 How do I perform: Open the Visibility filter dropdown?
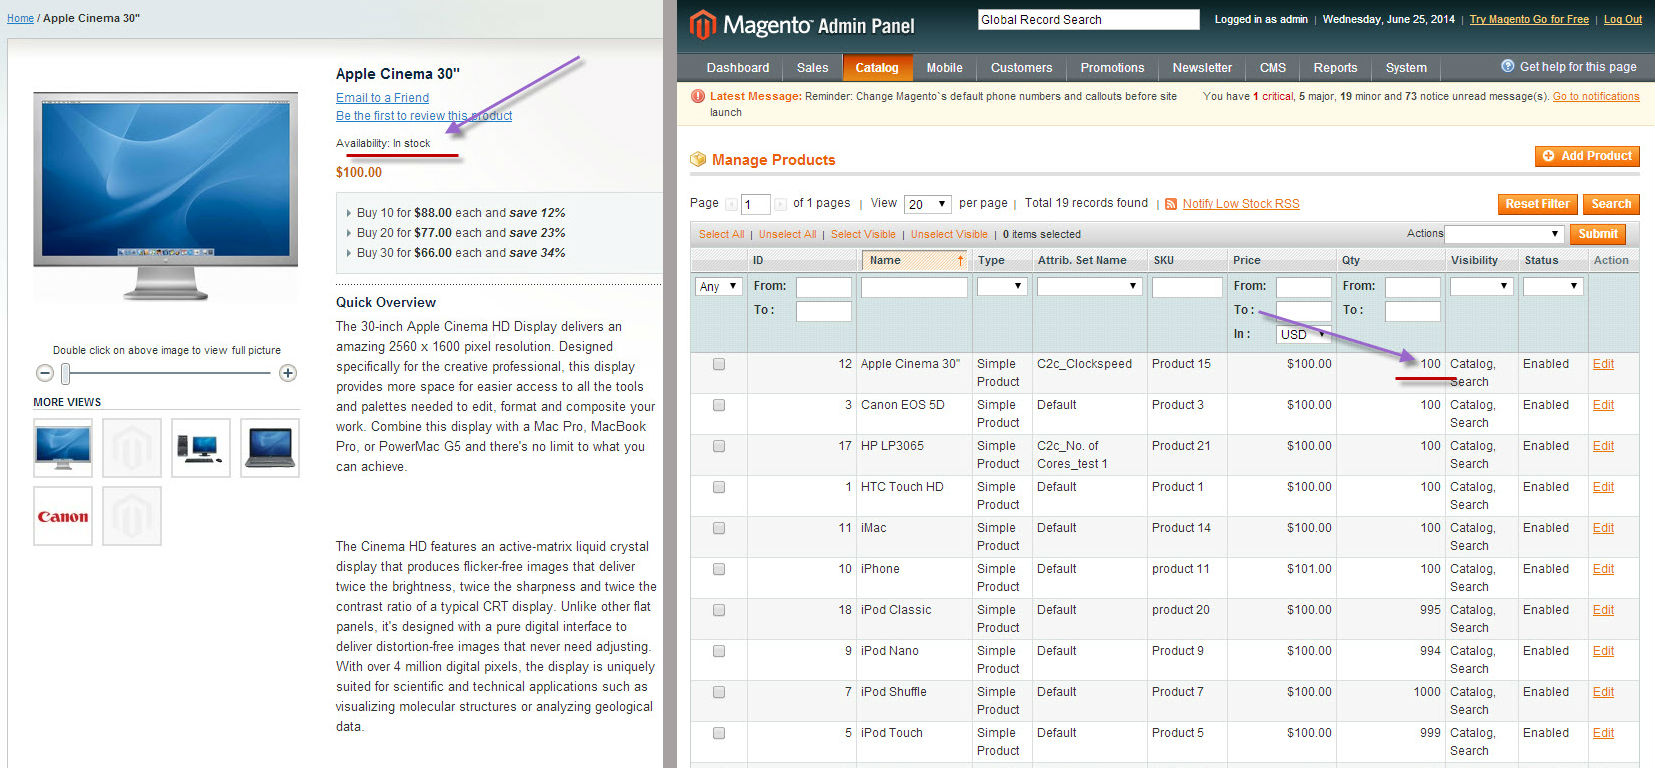point(1481,286)
